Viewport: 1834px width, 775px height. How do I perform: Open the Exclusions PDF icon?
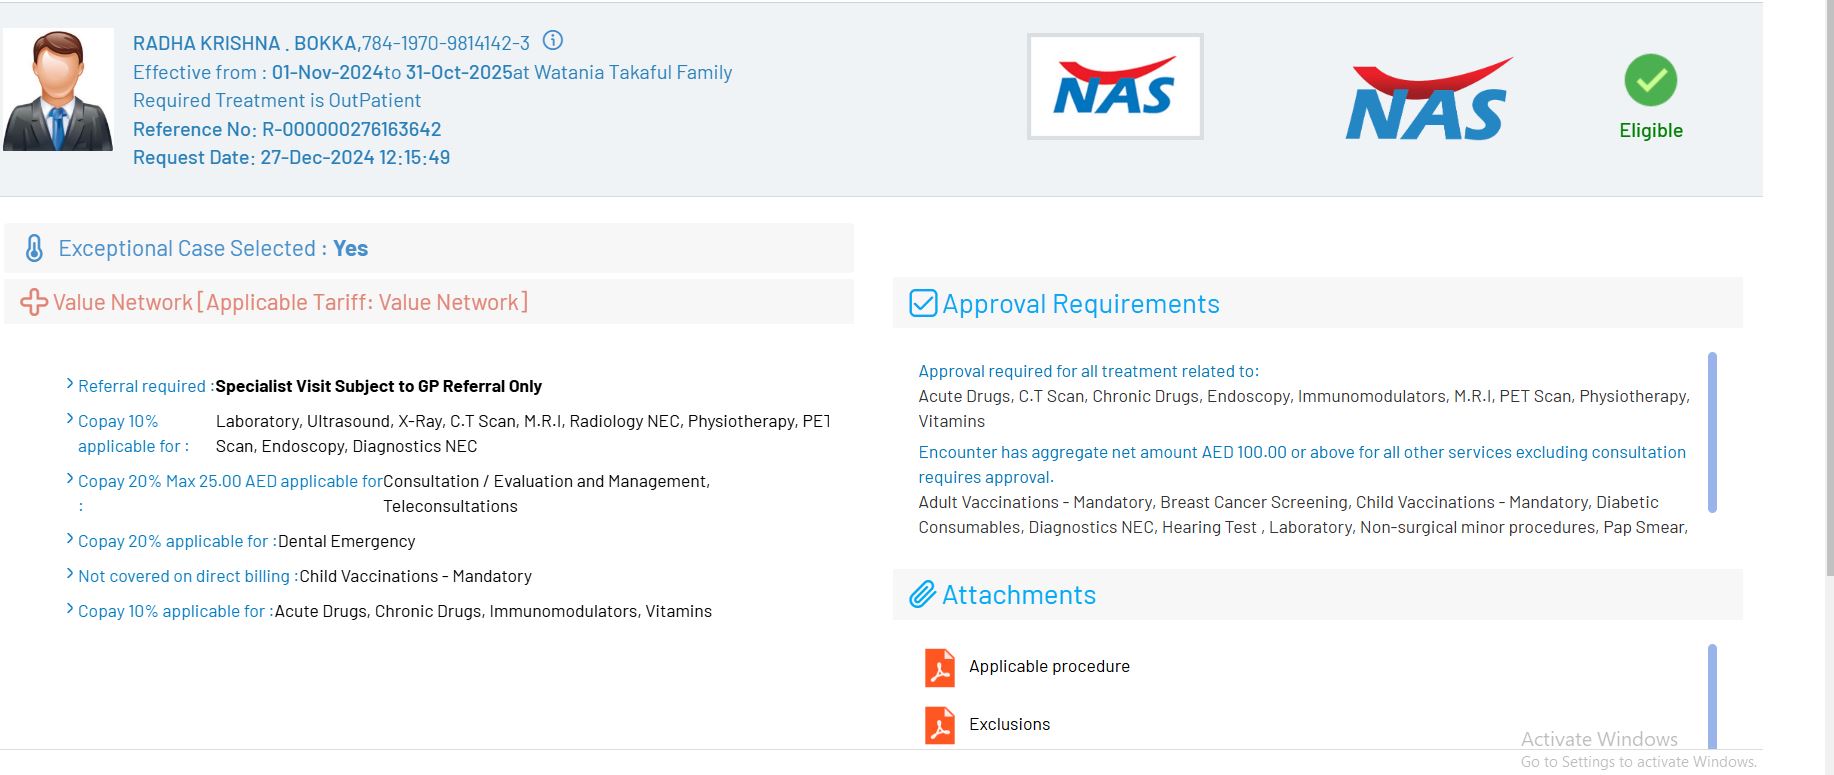[x=940, y=725]
